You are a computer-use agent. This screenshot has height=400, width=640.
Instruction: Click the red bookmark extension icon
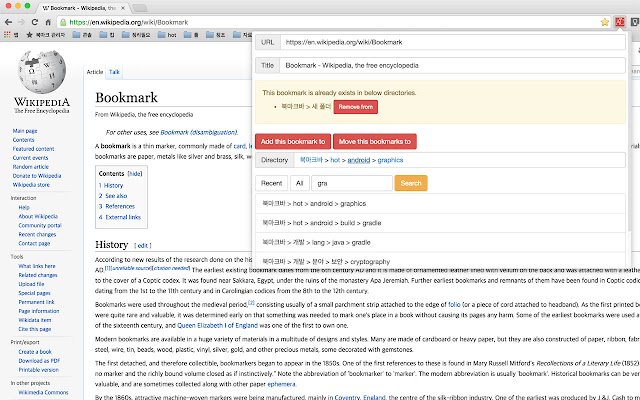pyautogui.click(x=620, y=22)
